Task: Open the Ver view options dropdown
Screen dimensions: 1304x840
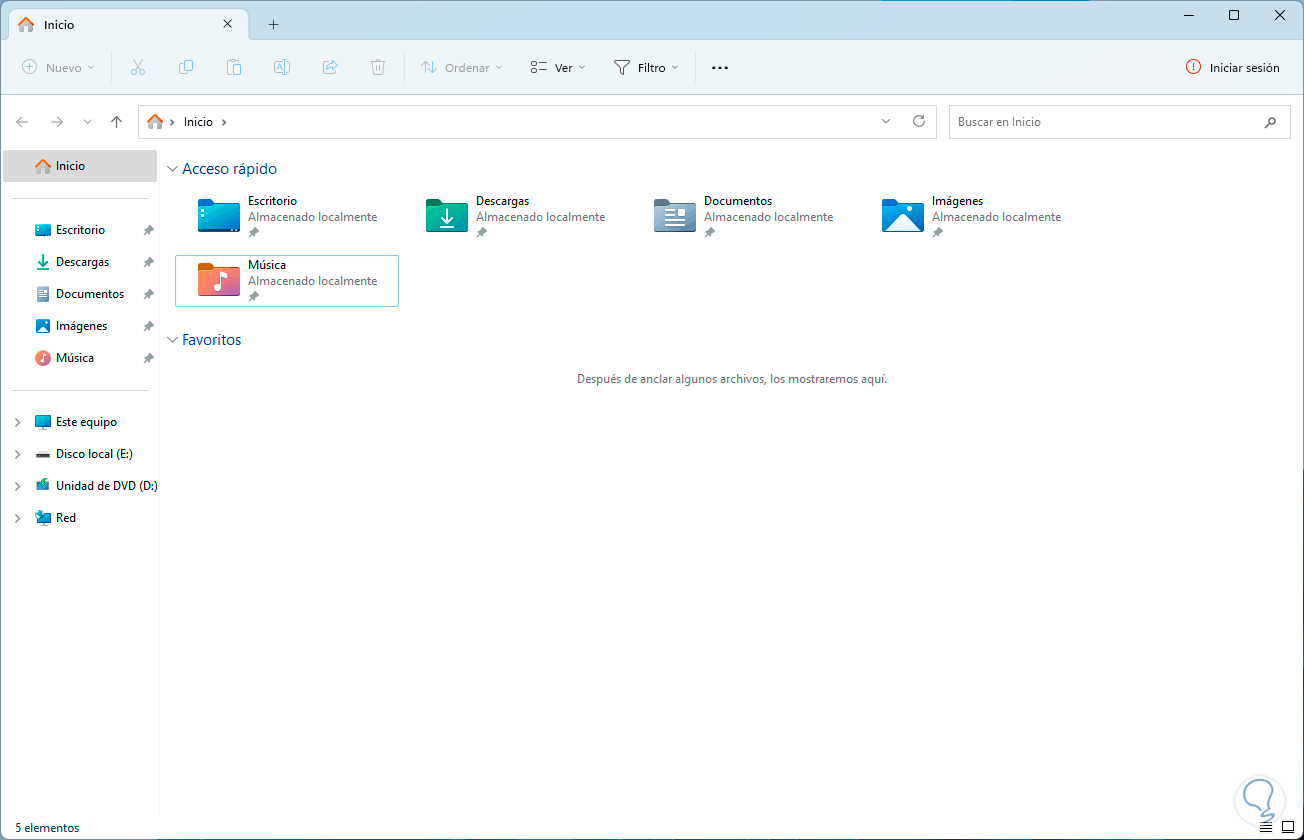Action: [x=557, y=67]
